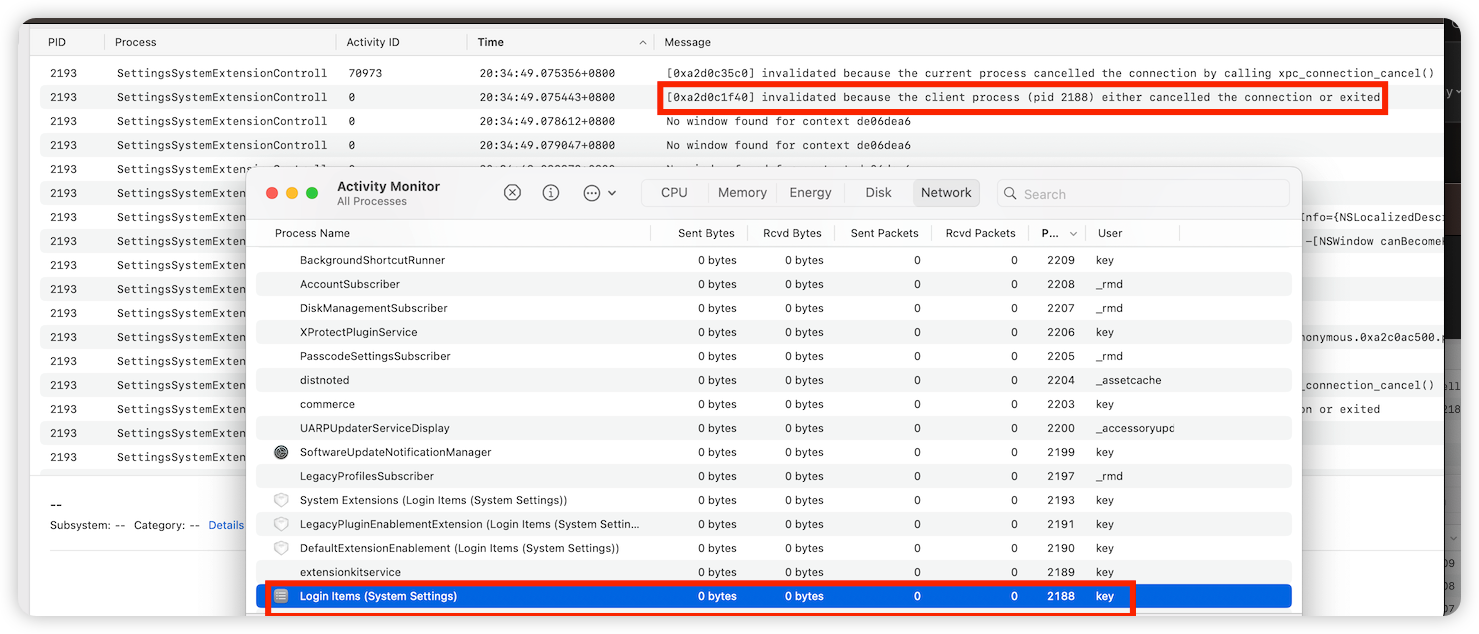This screenshot has height=634, width=1479.
Task: Click the SoftwareUpdateNotificationManager process icon
Action: click(281, 452)
